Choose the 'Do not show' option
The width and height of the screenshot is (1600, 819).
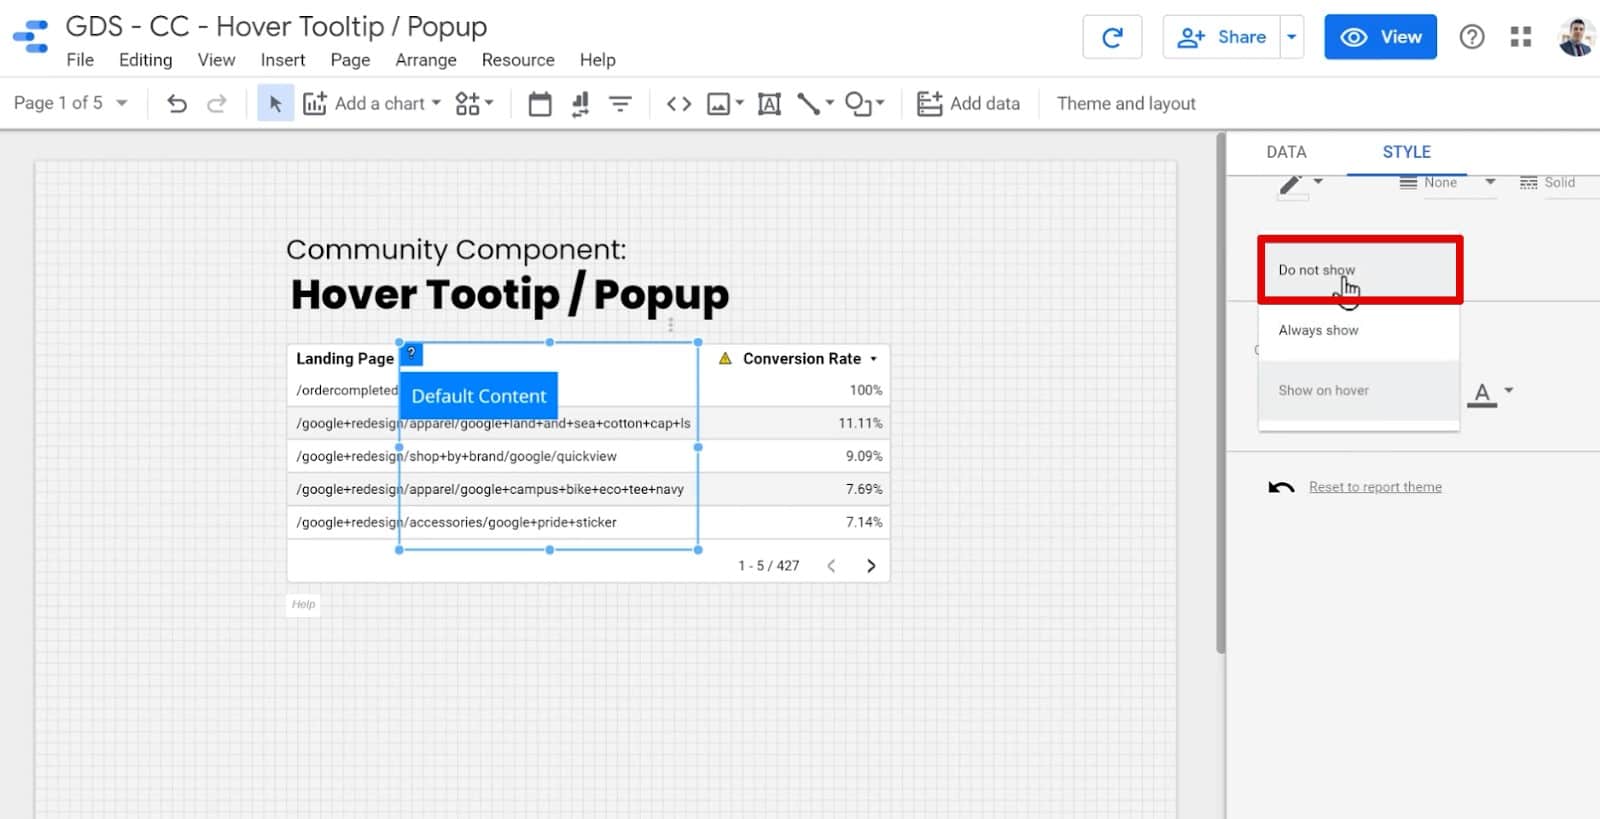pyautogui.click(x=1316, y=270)
